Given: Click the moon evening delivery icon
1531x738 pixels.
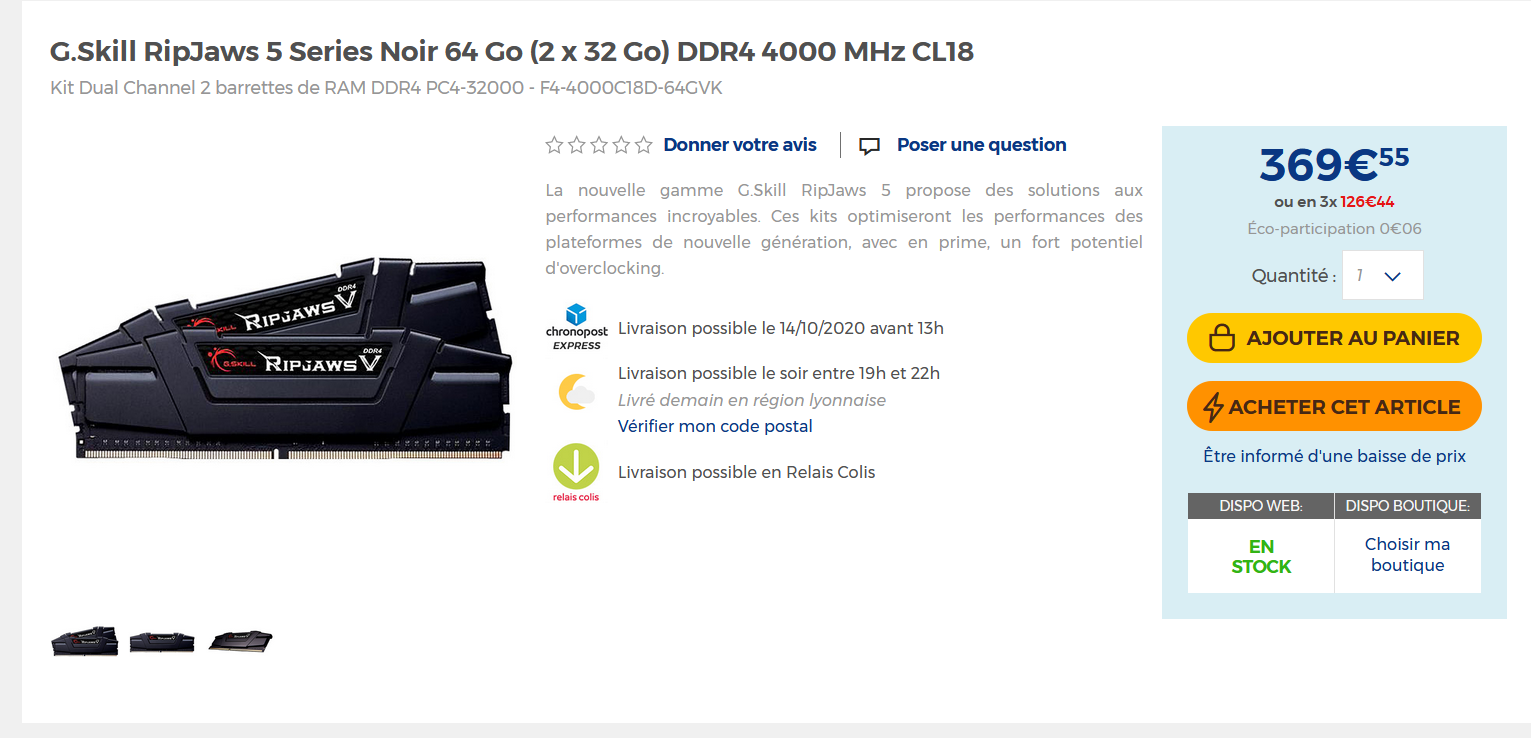Looking at the screenshot, I should click(577, 391).
